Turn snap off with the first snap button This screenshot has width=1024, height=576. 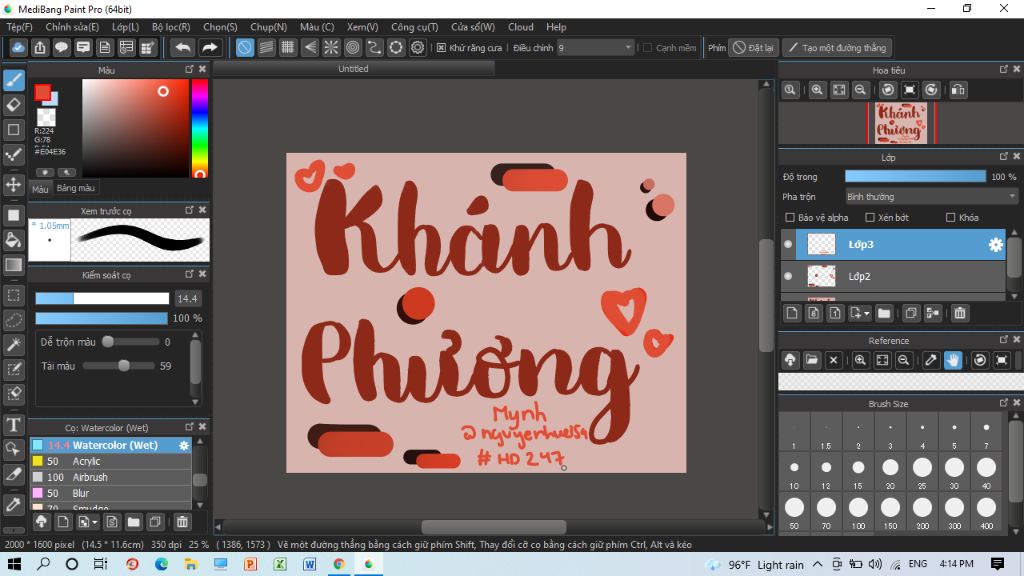point(245,48)
